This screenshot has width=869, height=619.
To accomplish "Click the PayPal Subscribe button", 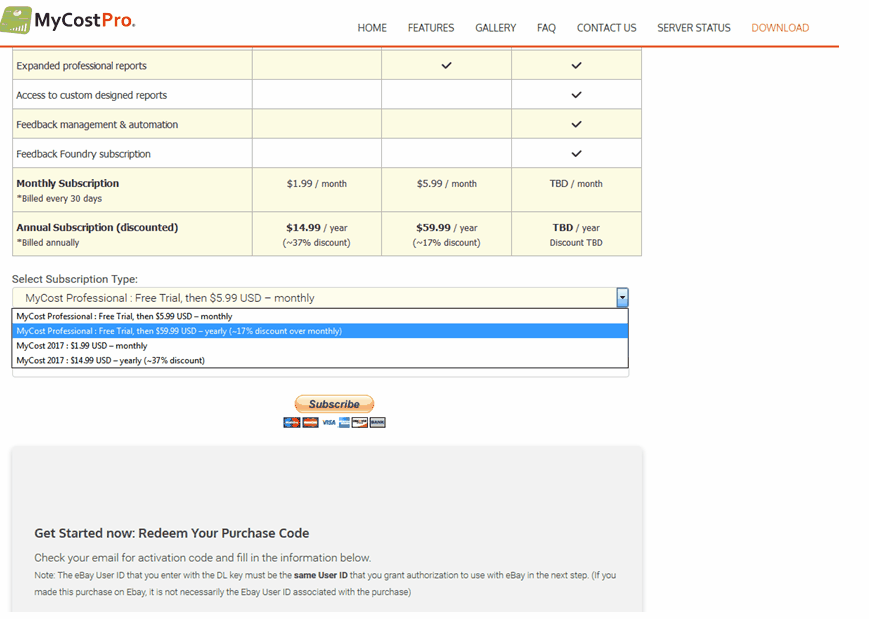I will tap(334, 404).
